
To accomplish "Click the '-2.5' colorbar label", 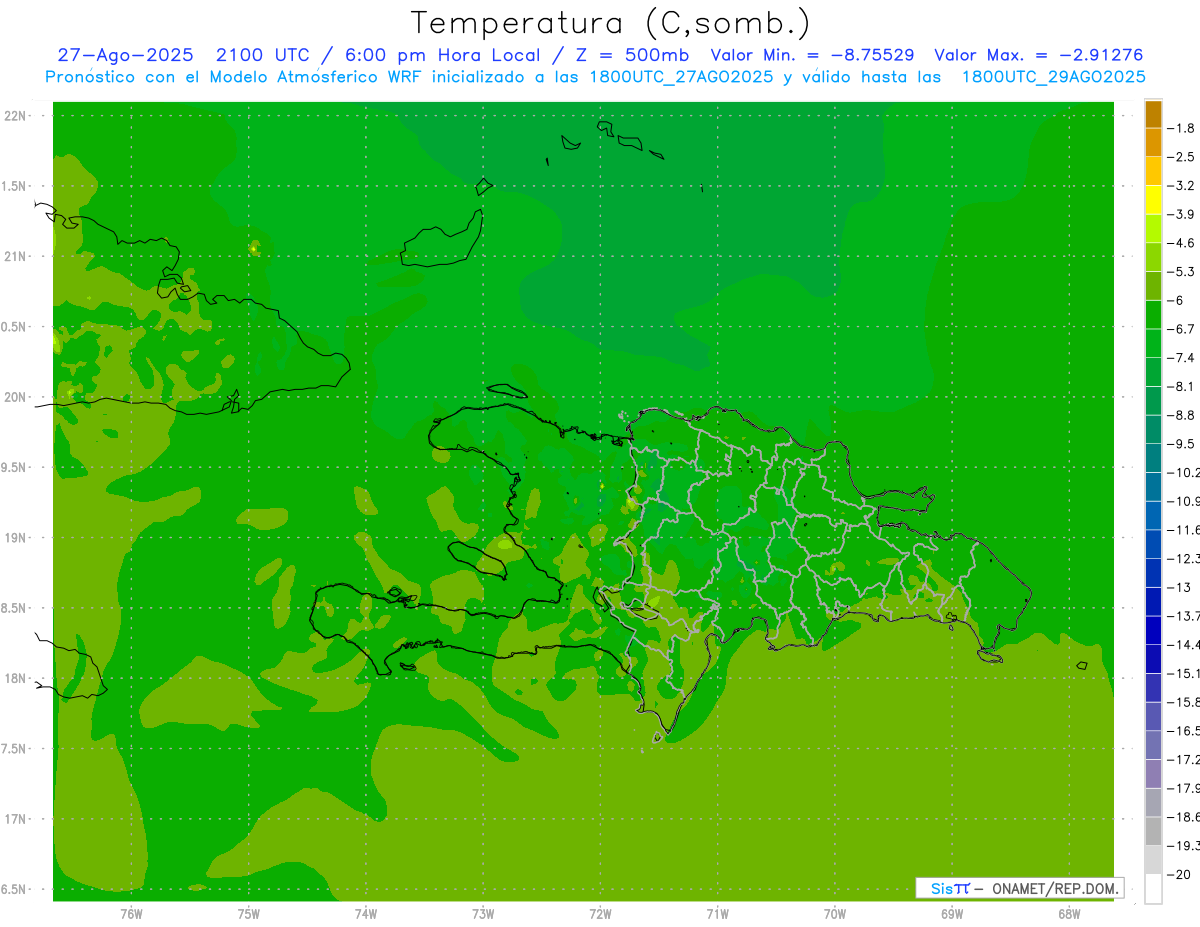I will coord(1183,157).
